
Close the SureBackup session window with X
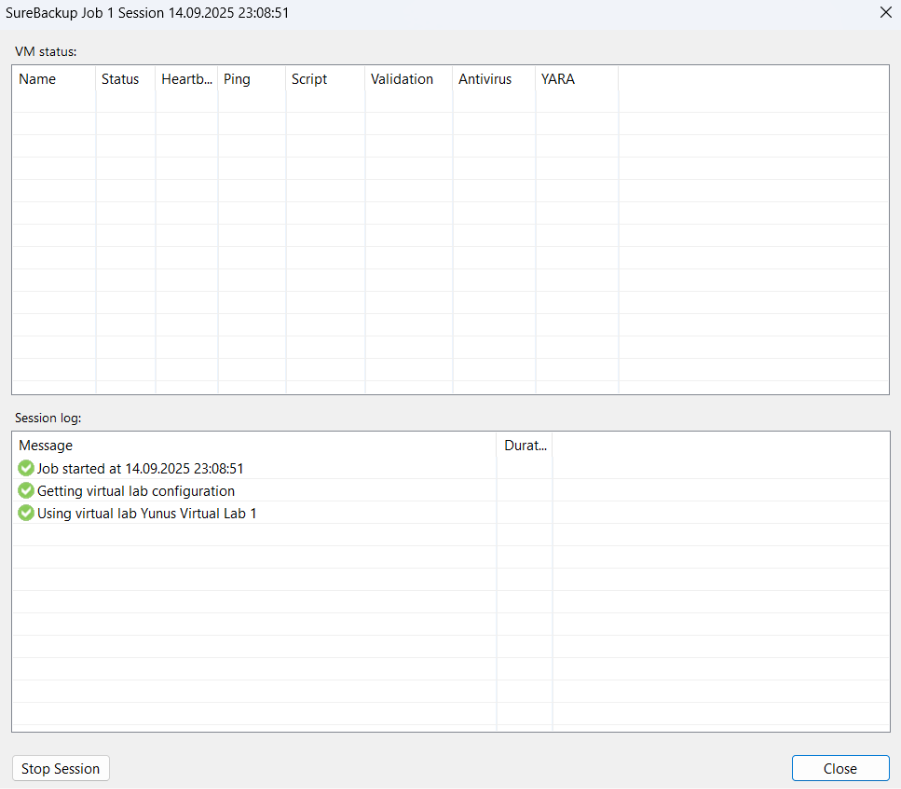coord(884,13)
